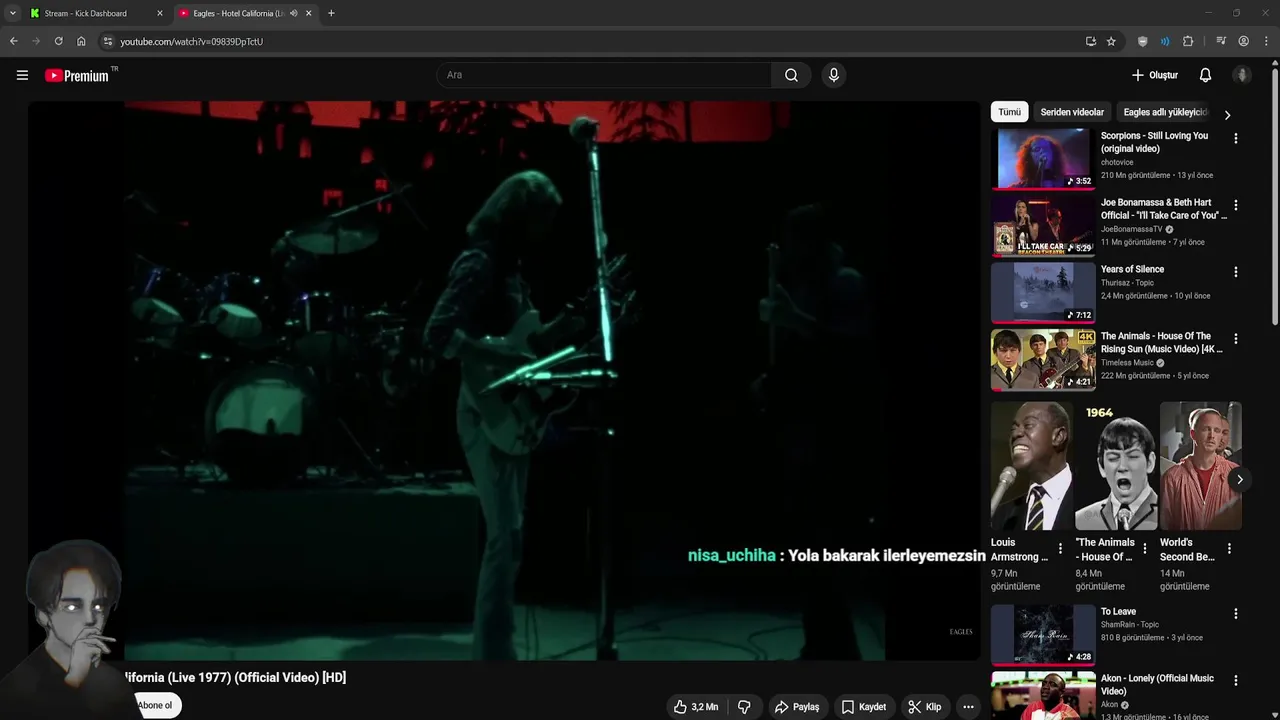Open the browser profile icon
This screenshot has height=720, width=1280.
point(1243,41)
